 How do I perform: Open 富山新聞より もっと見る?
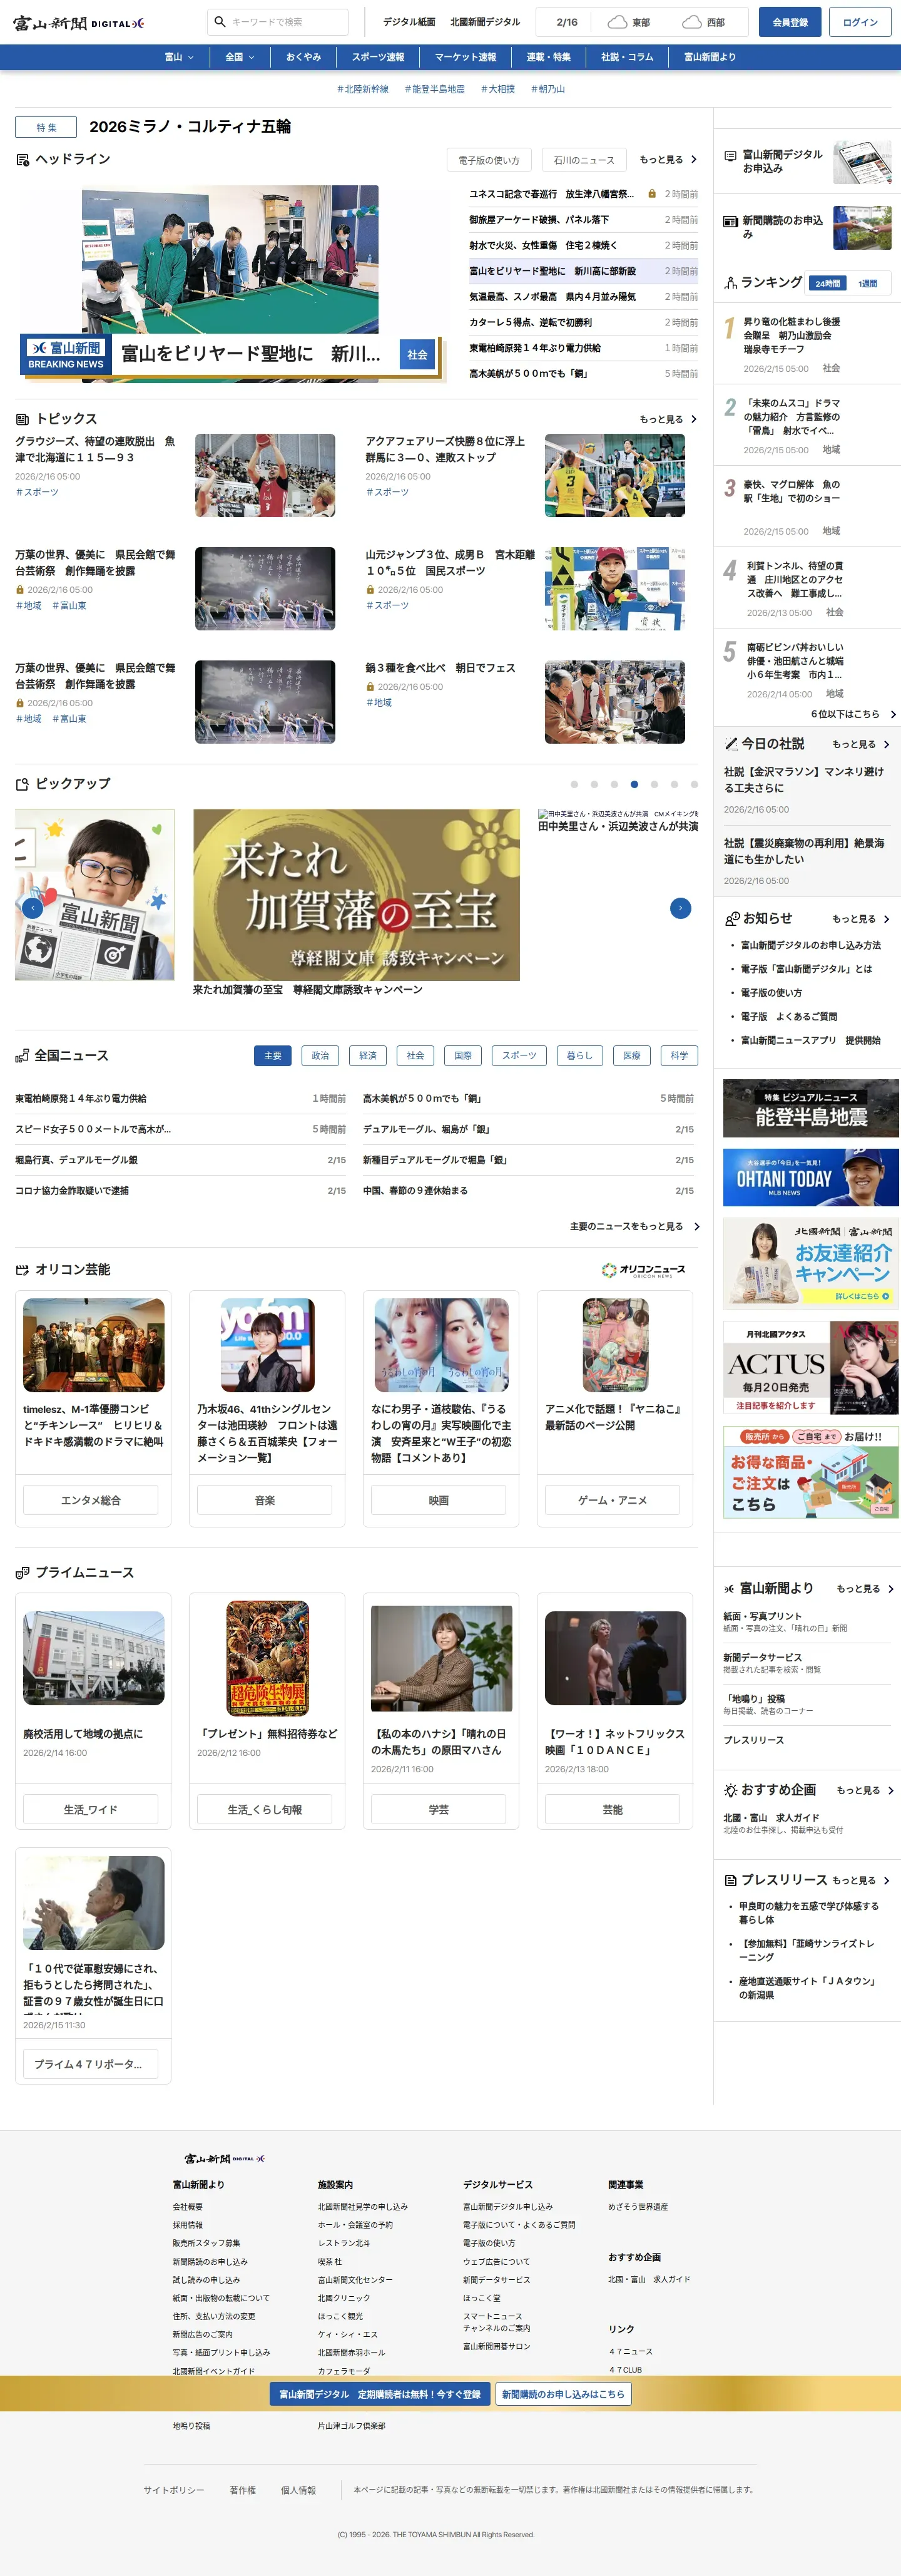pos(866,1588)
